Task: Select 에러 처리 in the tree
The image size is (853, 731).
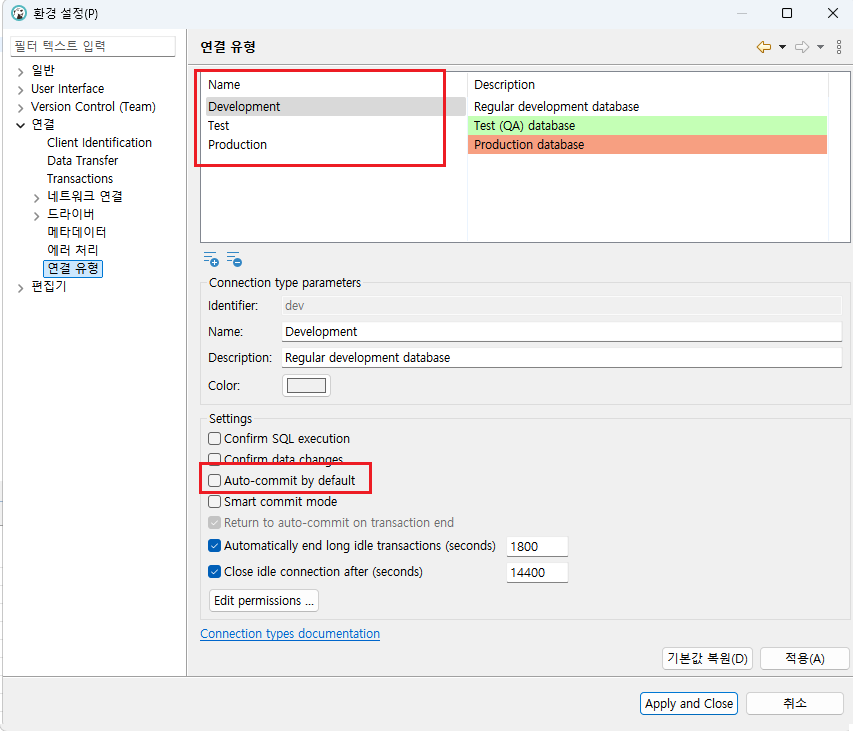Action: 72,250
